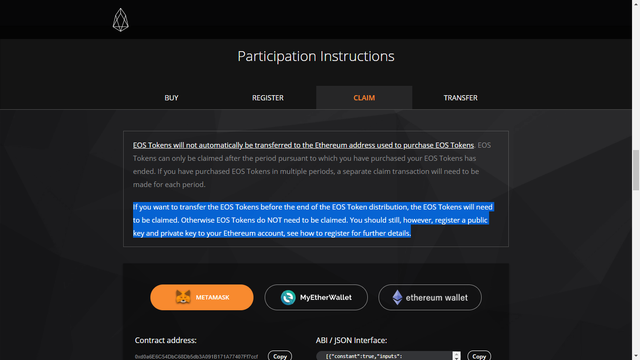
Task: Click the MyEtherWallet circular logo icon
Action: point(288,298)
